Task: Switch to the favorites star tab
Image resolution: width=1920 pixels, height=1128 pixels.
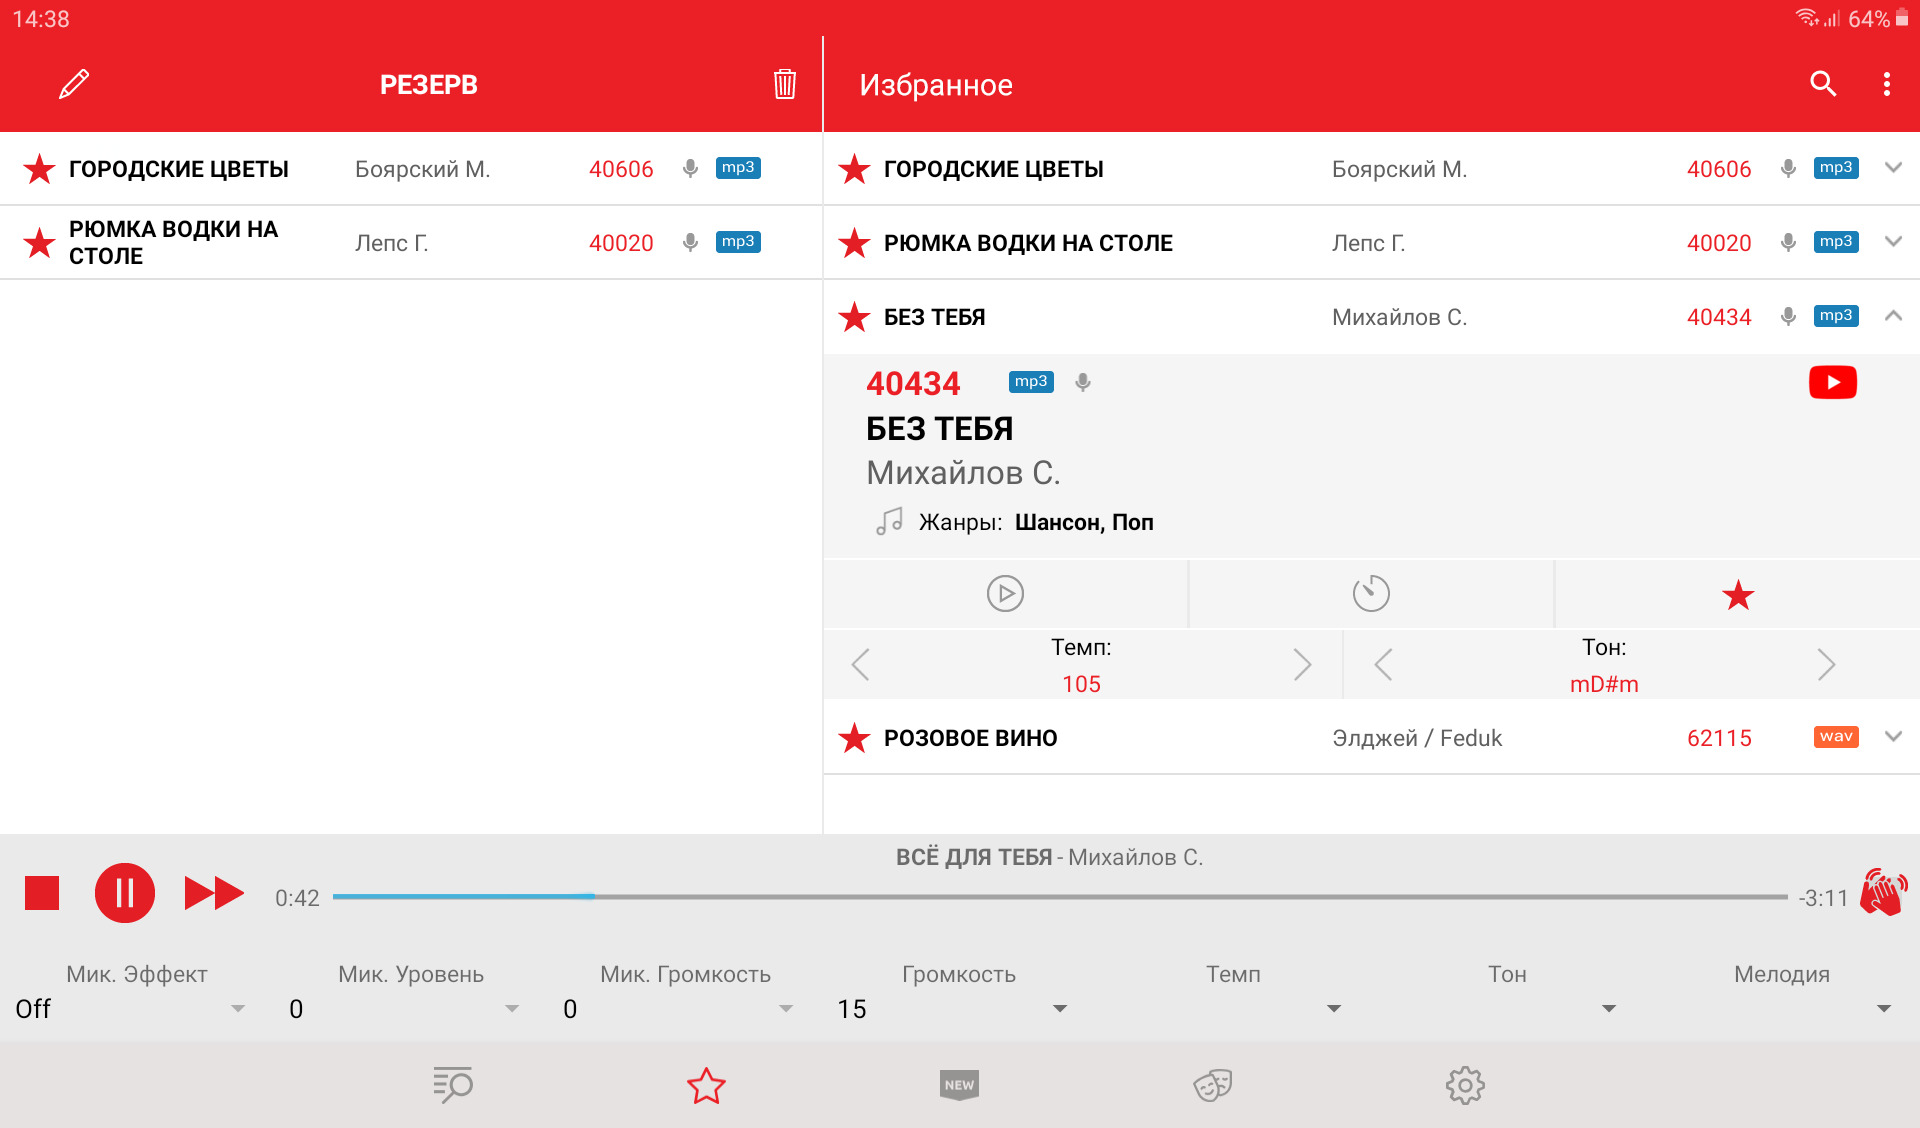Action: [706, 1085]
